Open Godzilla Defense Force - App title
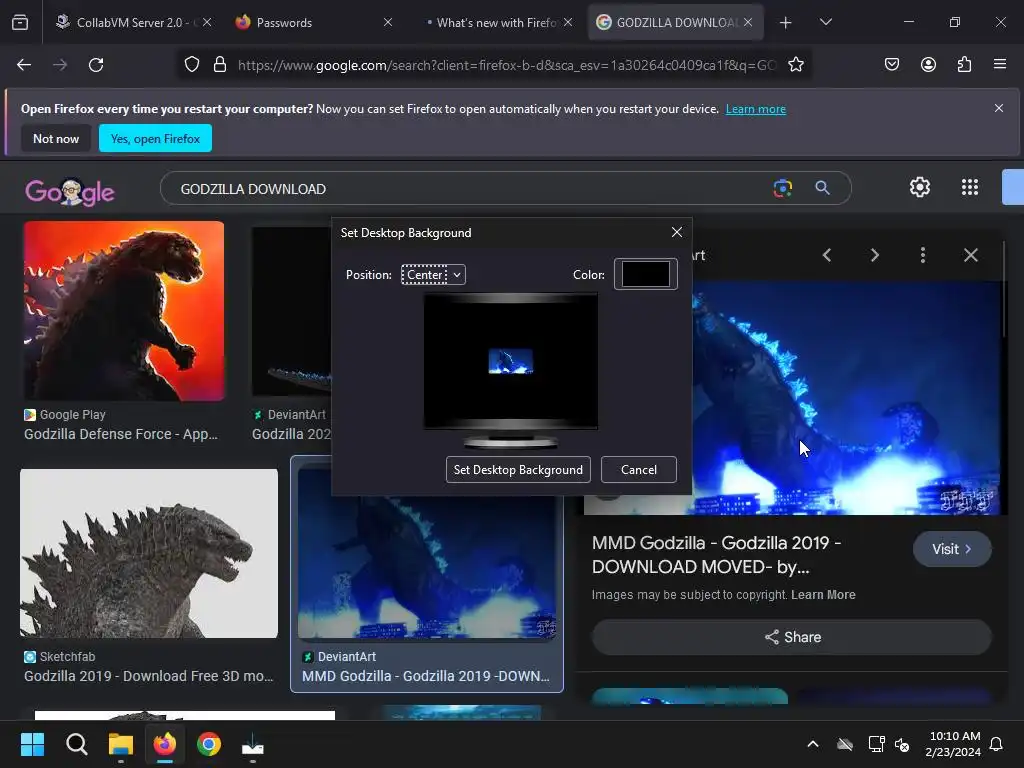Image resolution: width=1024 pixels, height=768 pixels. pyautogui.click(x=121, y=434)
